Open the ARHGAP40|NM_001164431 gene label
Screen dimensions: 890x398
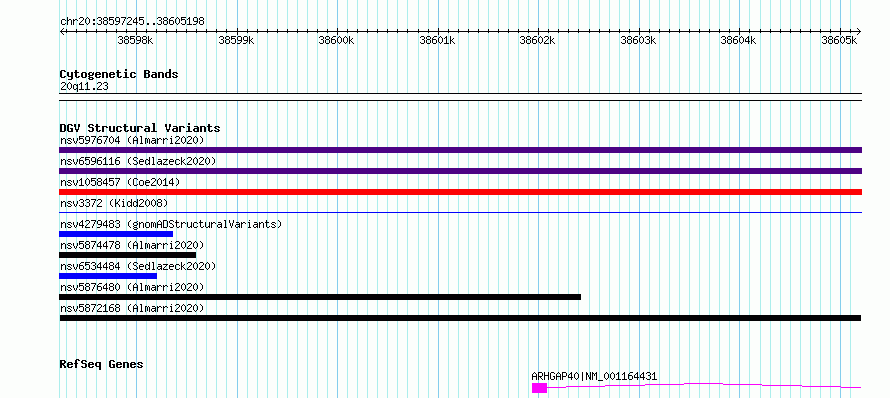click(594, 376)
